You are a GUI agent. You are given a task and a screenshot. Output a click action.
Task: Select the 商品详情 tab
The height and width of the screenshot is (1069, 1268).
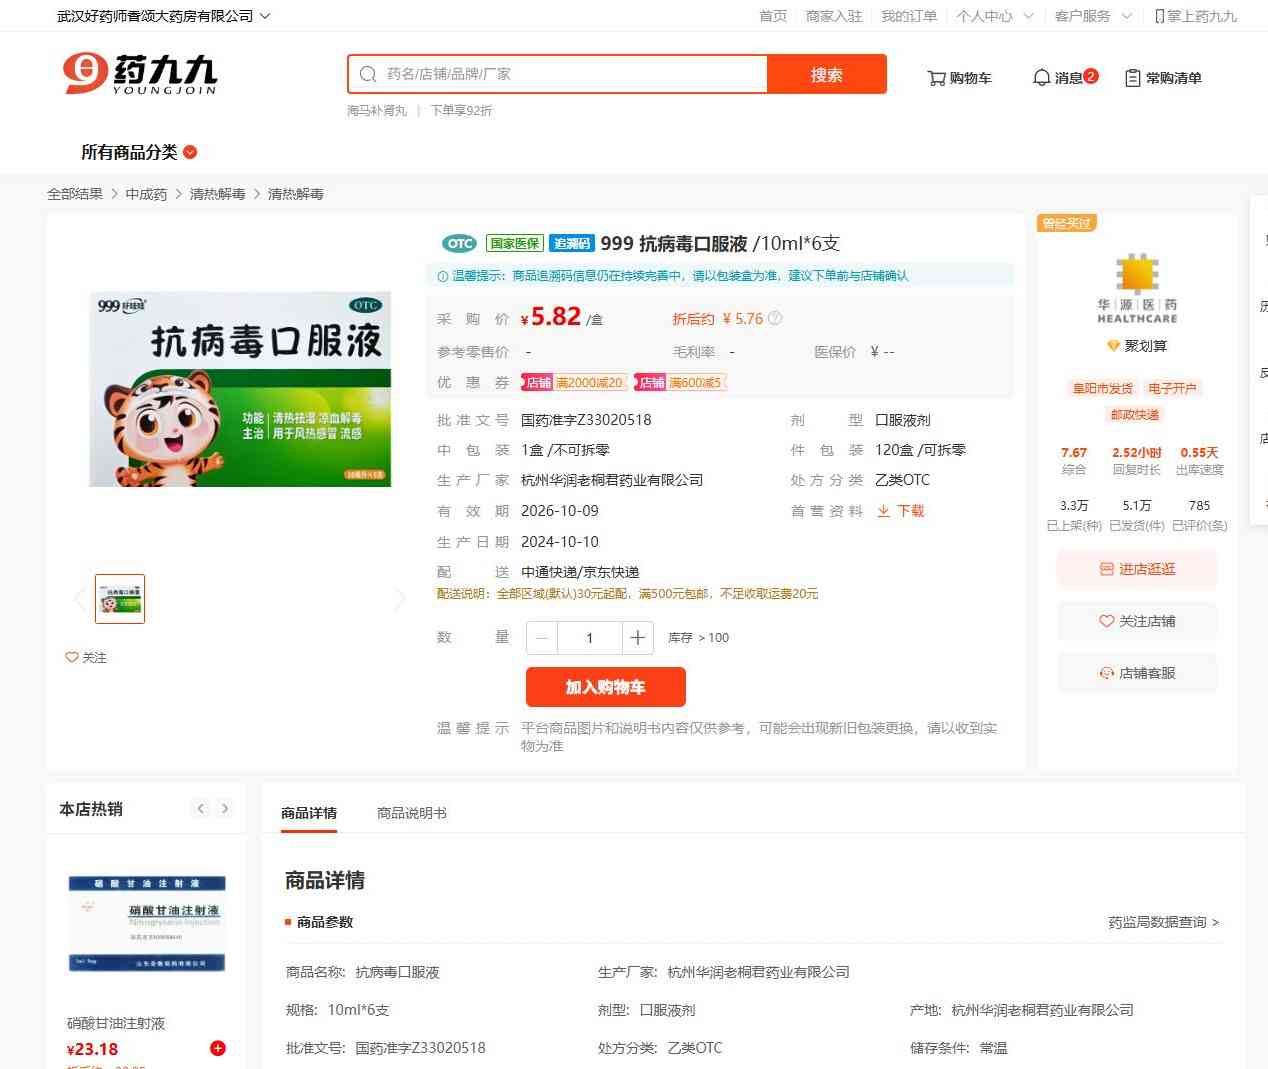coord(309,813)
